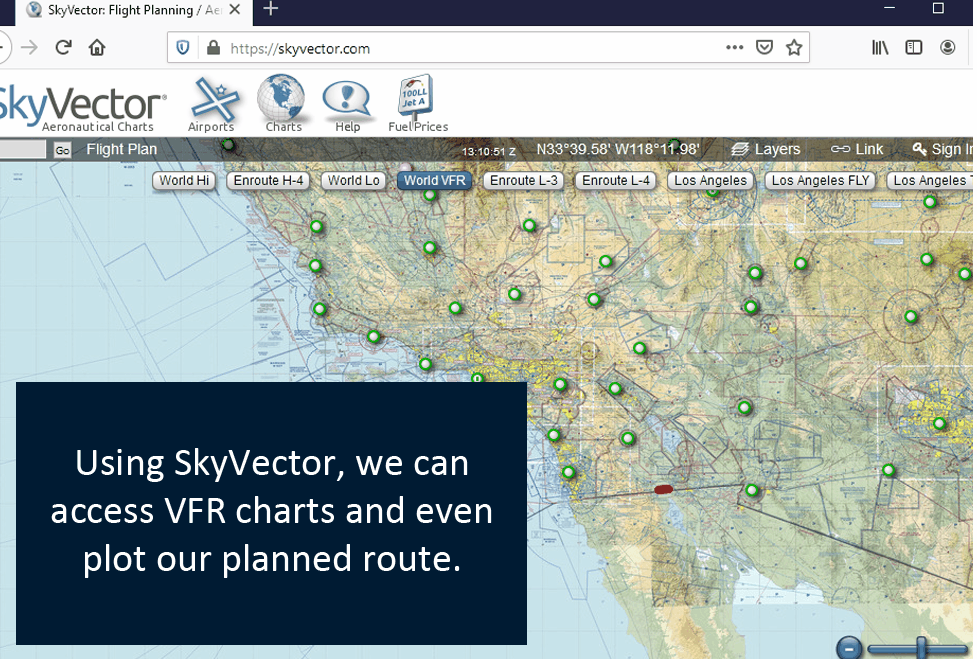Image resolution: width=977 pixels, height=659 pixels.
Task: Zoom out the map with minus button
Action: [x=849, y=648]
